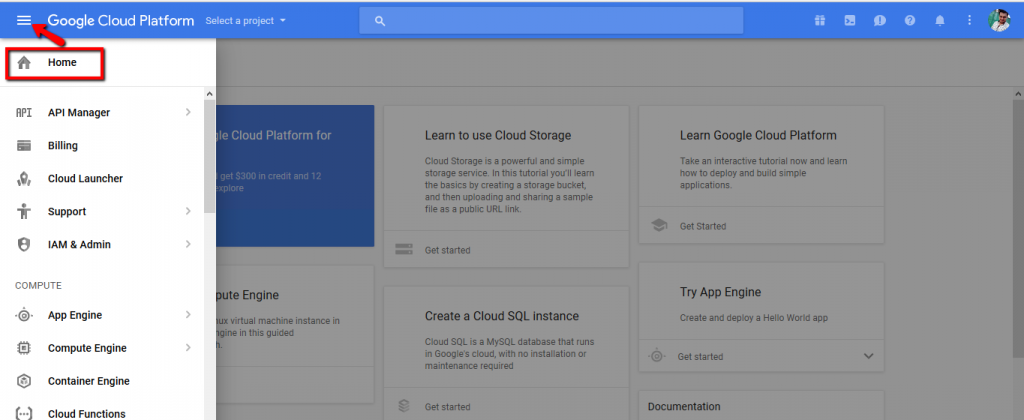Image resolution: width=1024 pixels, height=420 pixels.
Task: Expand the App Engine submenu chevron
Action: [x=188, y=315]
